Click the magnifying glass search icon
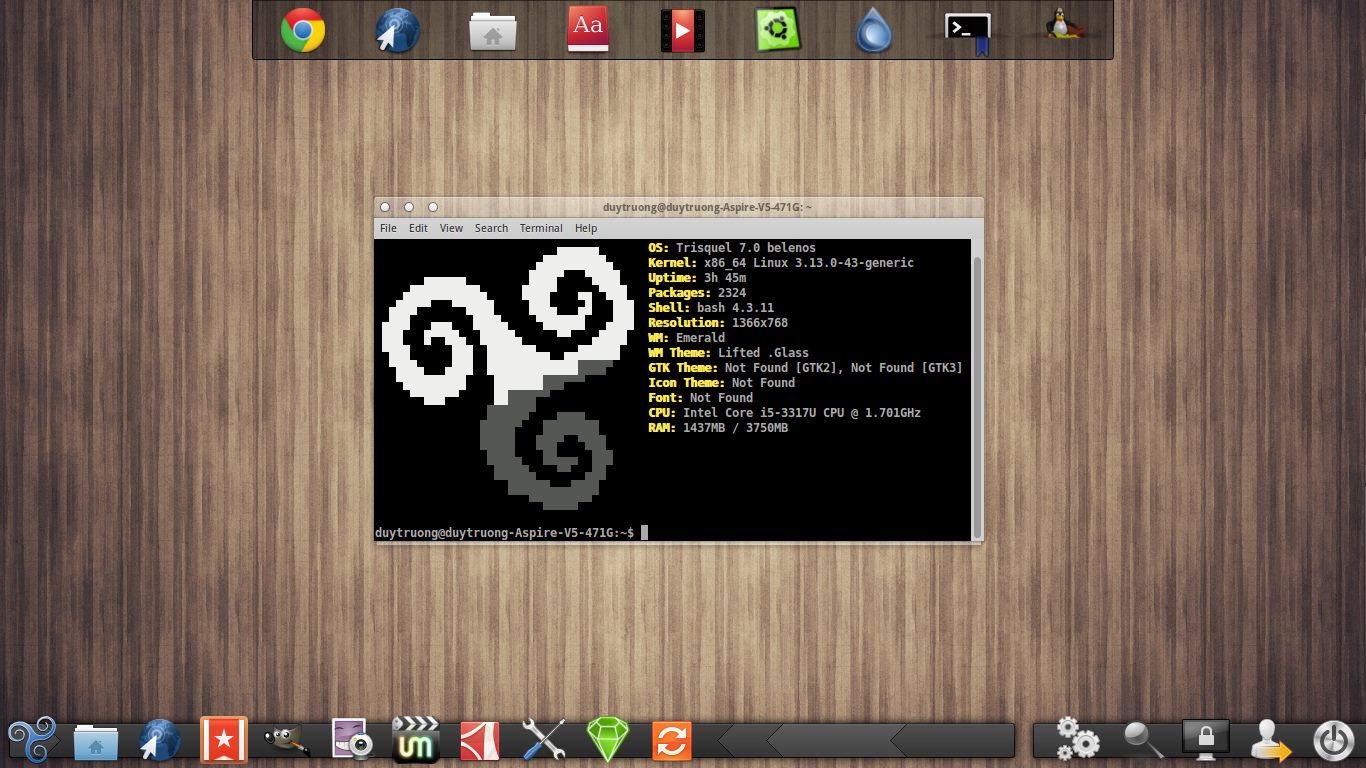This screenshot has height=768, width=1366. click(x=1143, y=740)
